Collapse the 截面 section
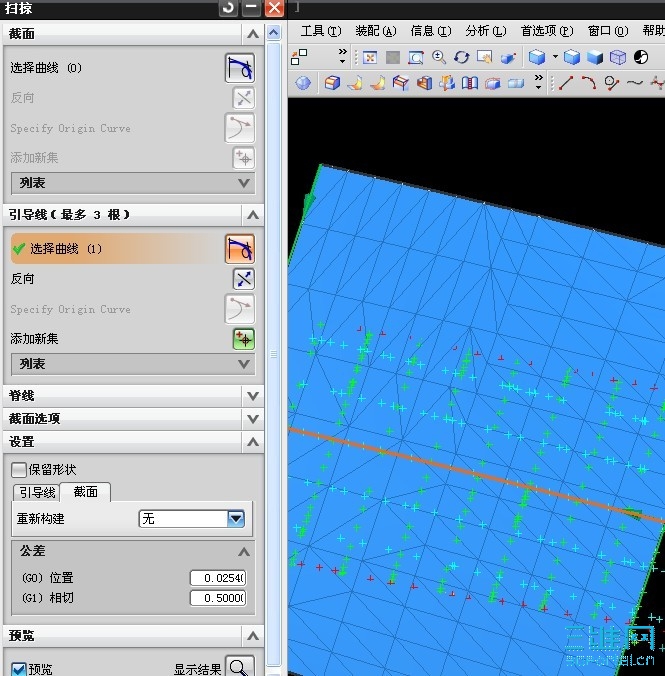The width and height of the screenshot is (665, 676). (253, 34)
